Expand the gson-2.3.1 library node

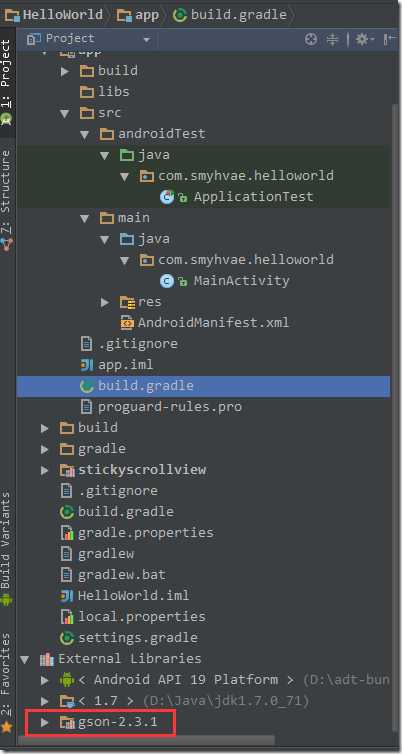pos(45,722)
